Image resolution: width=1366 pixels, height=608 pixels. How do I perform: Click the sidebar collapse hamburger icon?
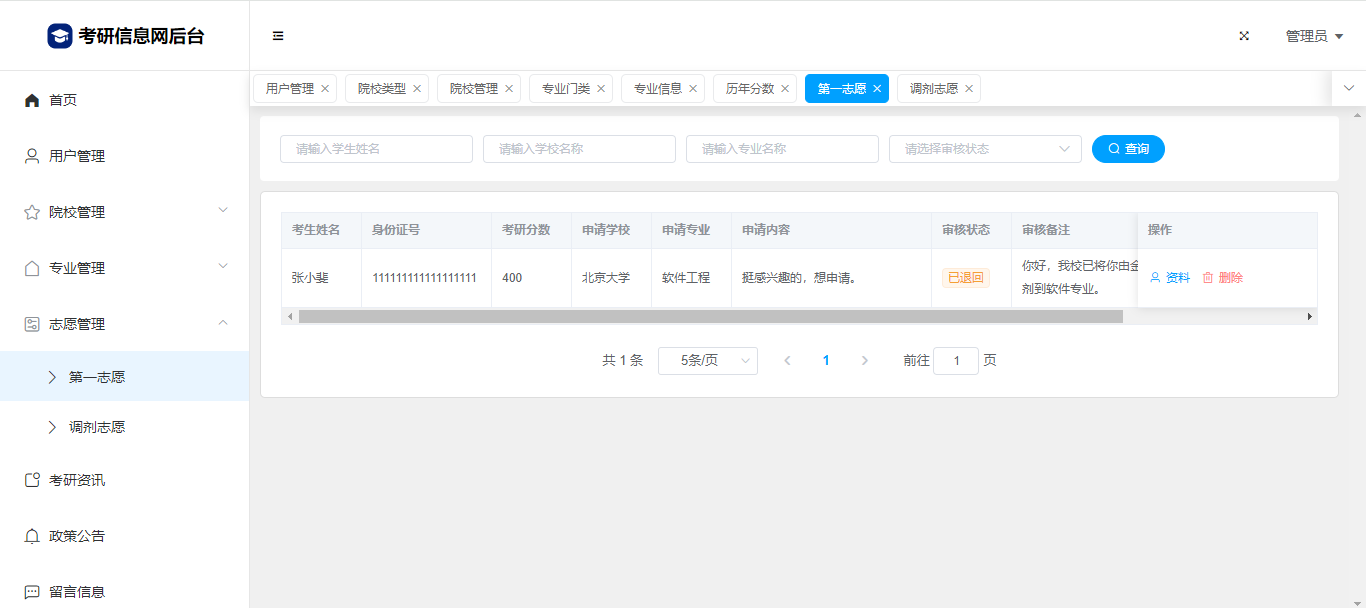(278, 36)
